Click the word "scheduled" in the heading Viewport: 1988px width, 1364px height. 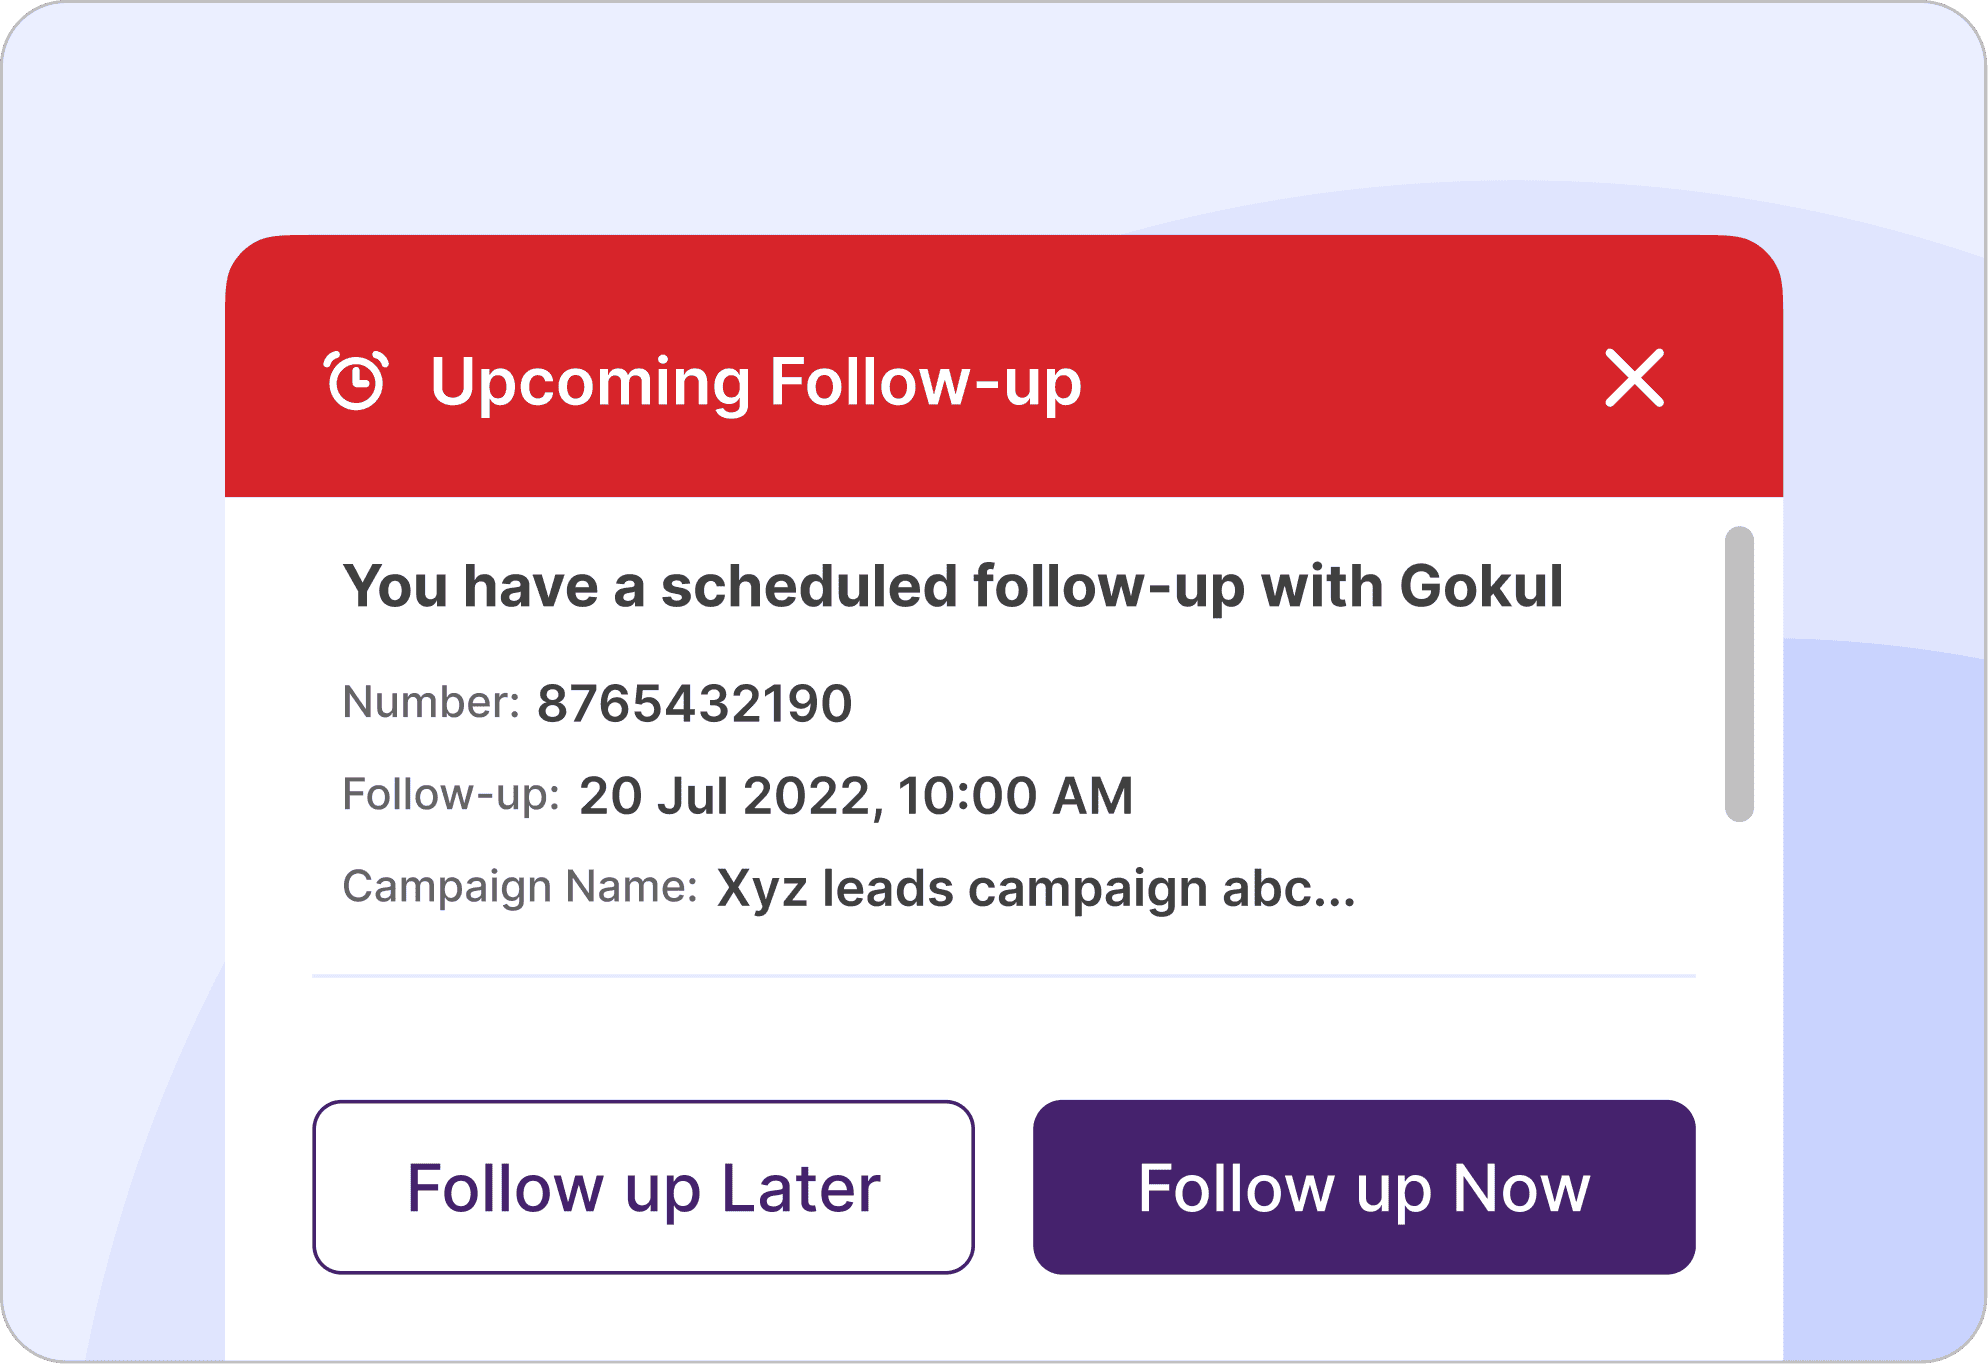coord(808,586)
